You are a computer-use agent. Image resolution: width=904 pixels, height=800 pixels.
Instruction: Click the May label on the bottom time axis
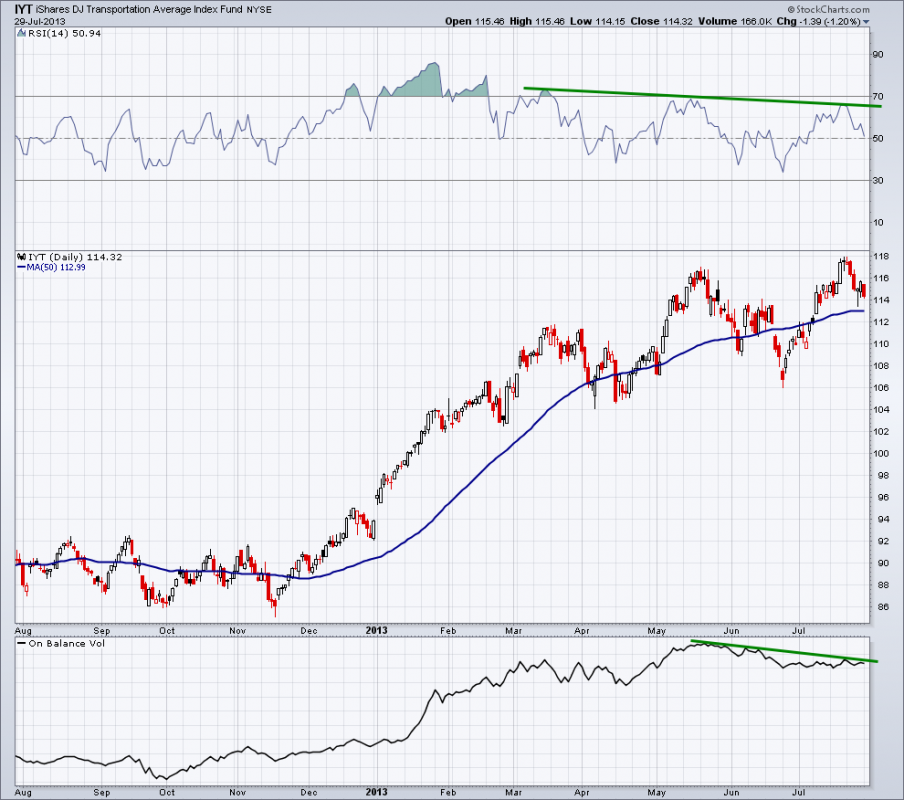tap(658, 792)
